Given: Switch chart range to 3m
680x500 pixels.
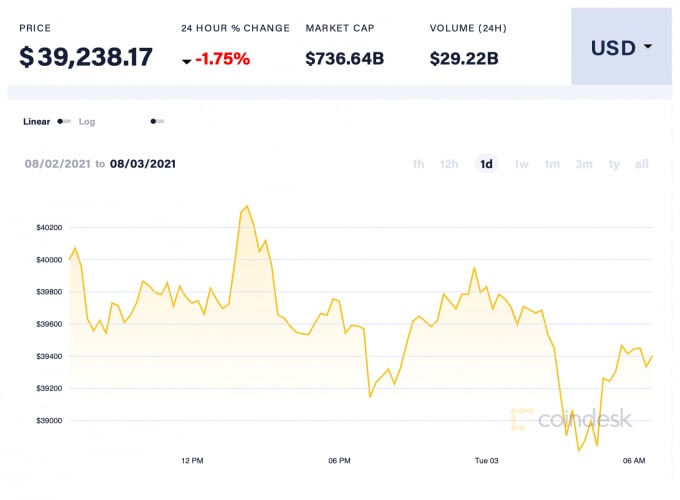Looking at the screenshot, I should coord(584,164).
